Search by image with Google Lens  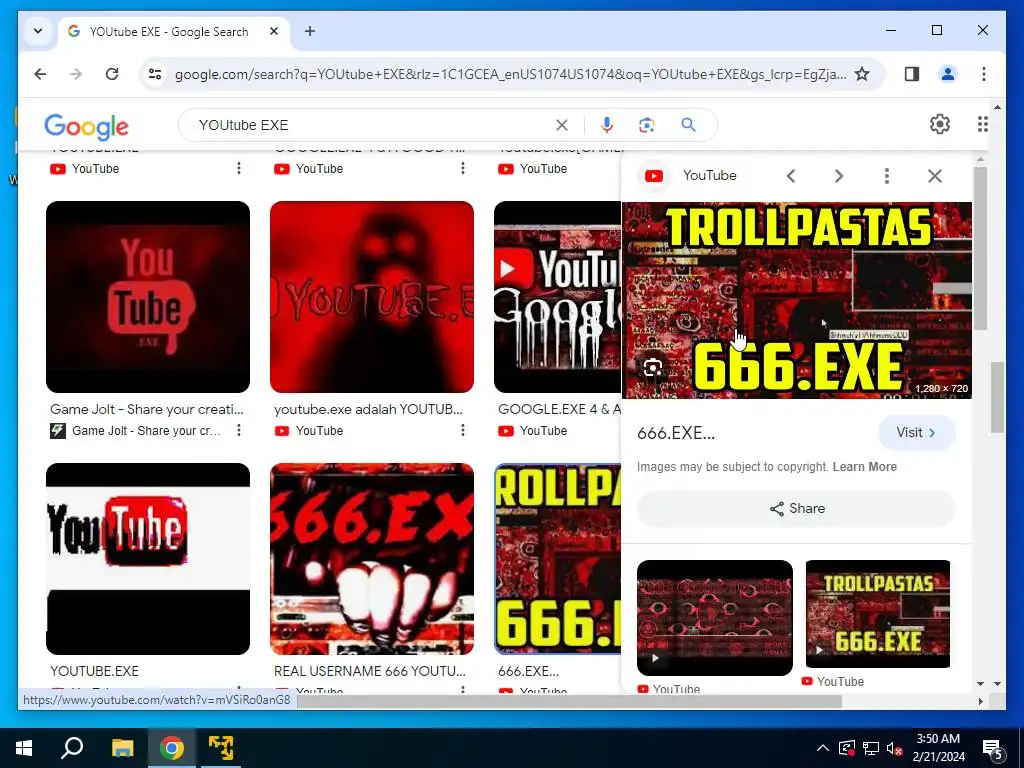[x=647, y=125]
